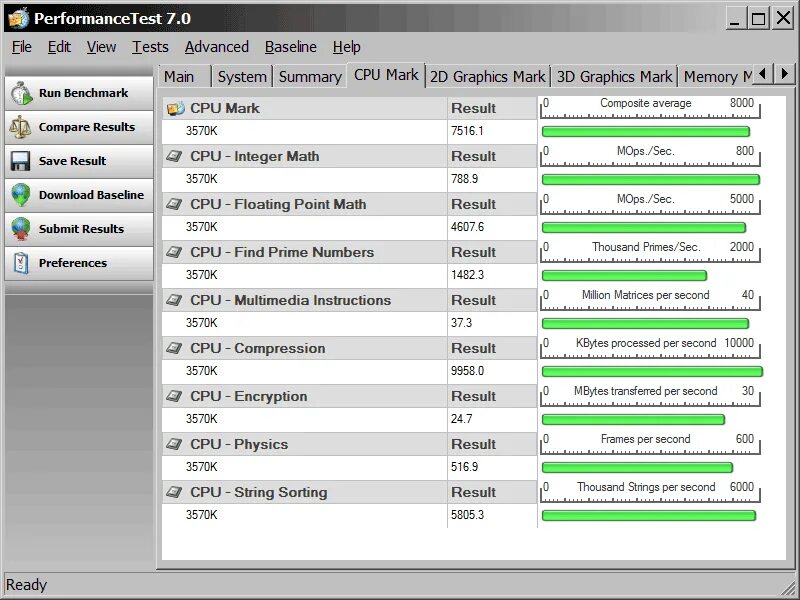Open the File menu
This screenshot has width=800, height=600.
(x=21, y=47)
